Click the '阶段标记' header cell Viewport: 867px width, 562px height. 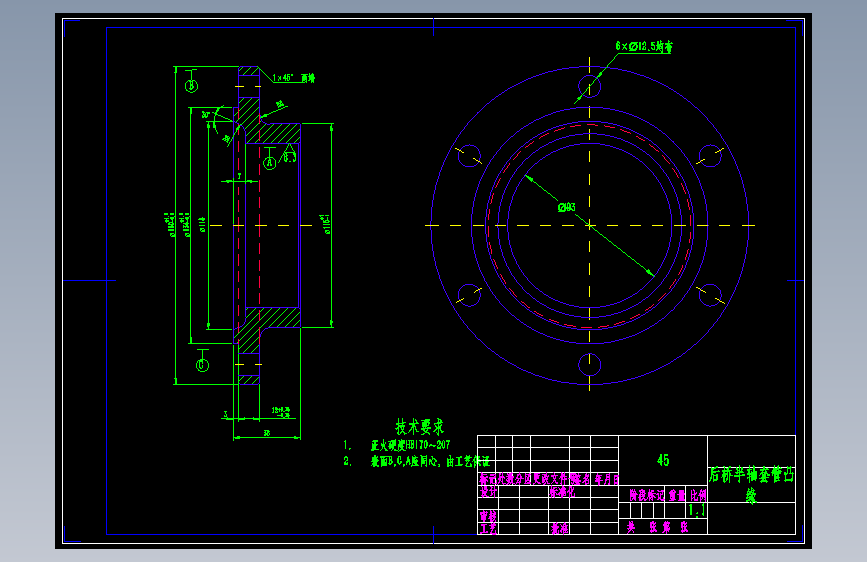coord(647,495)
